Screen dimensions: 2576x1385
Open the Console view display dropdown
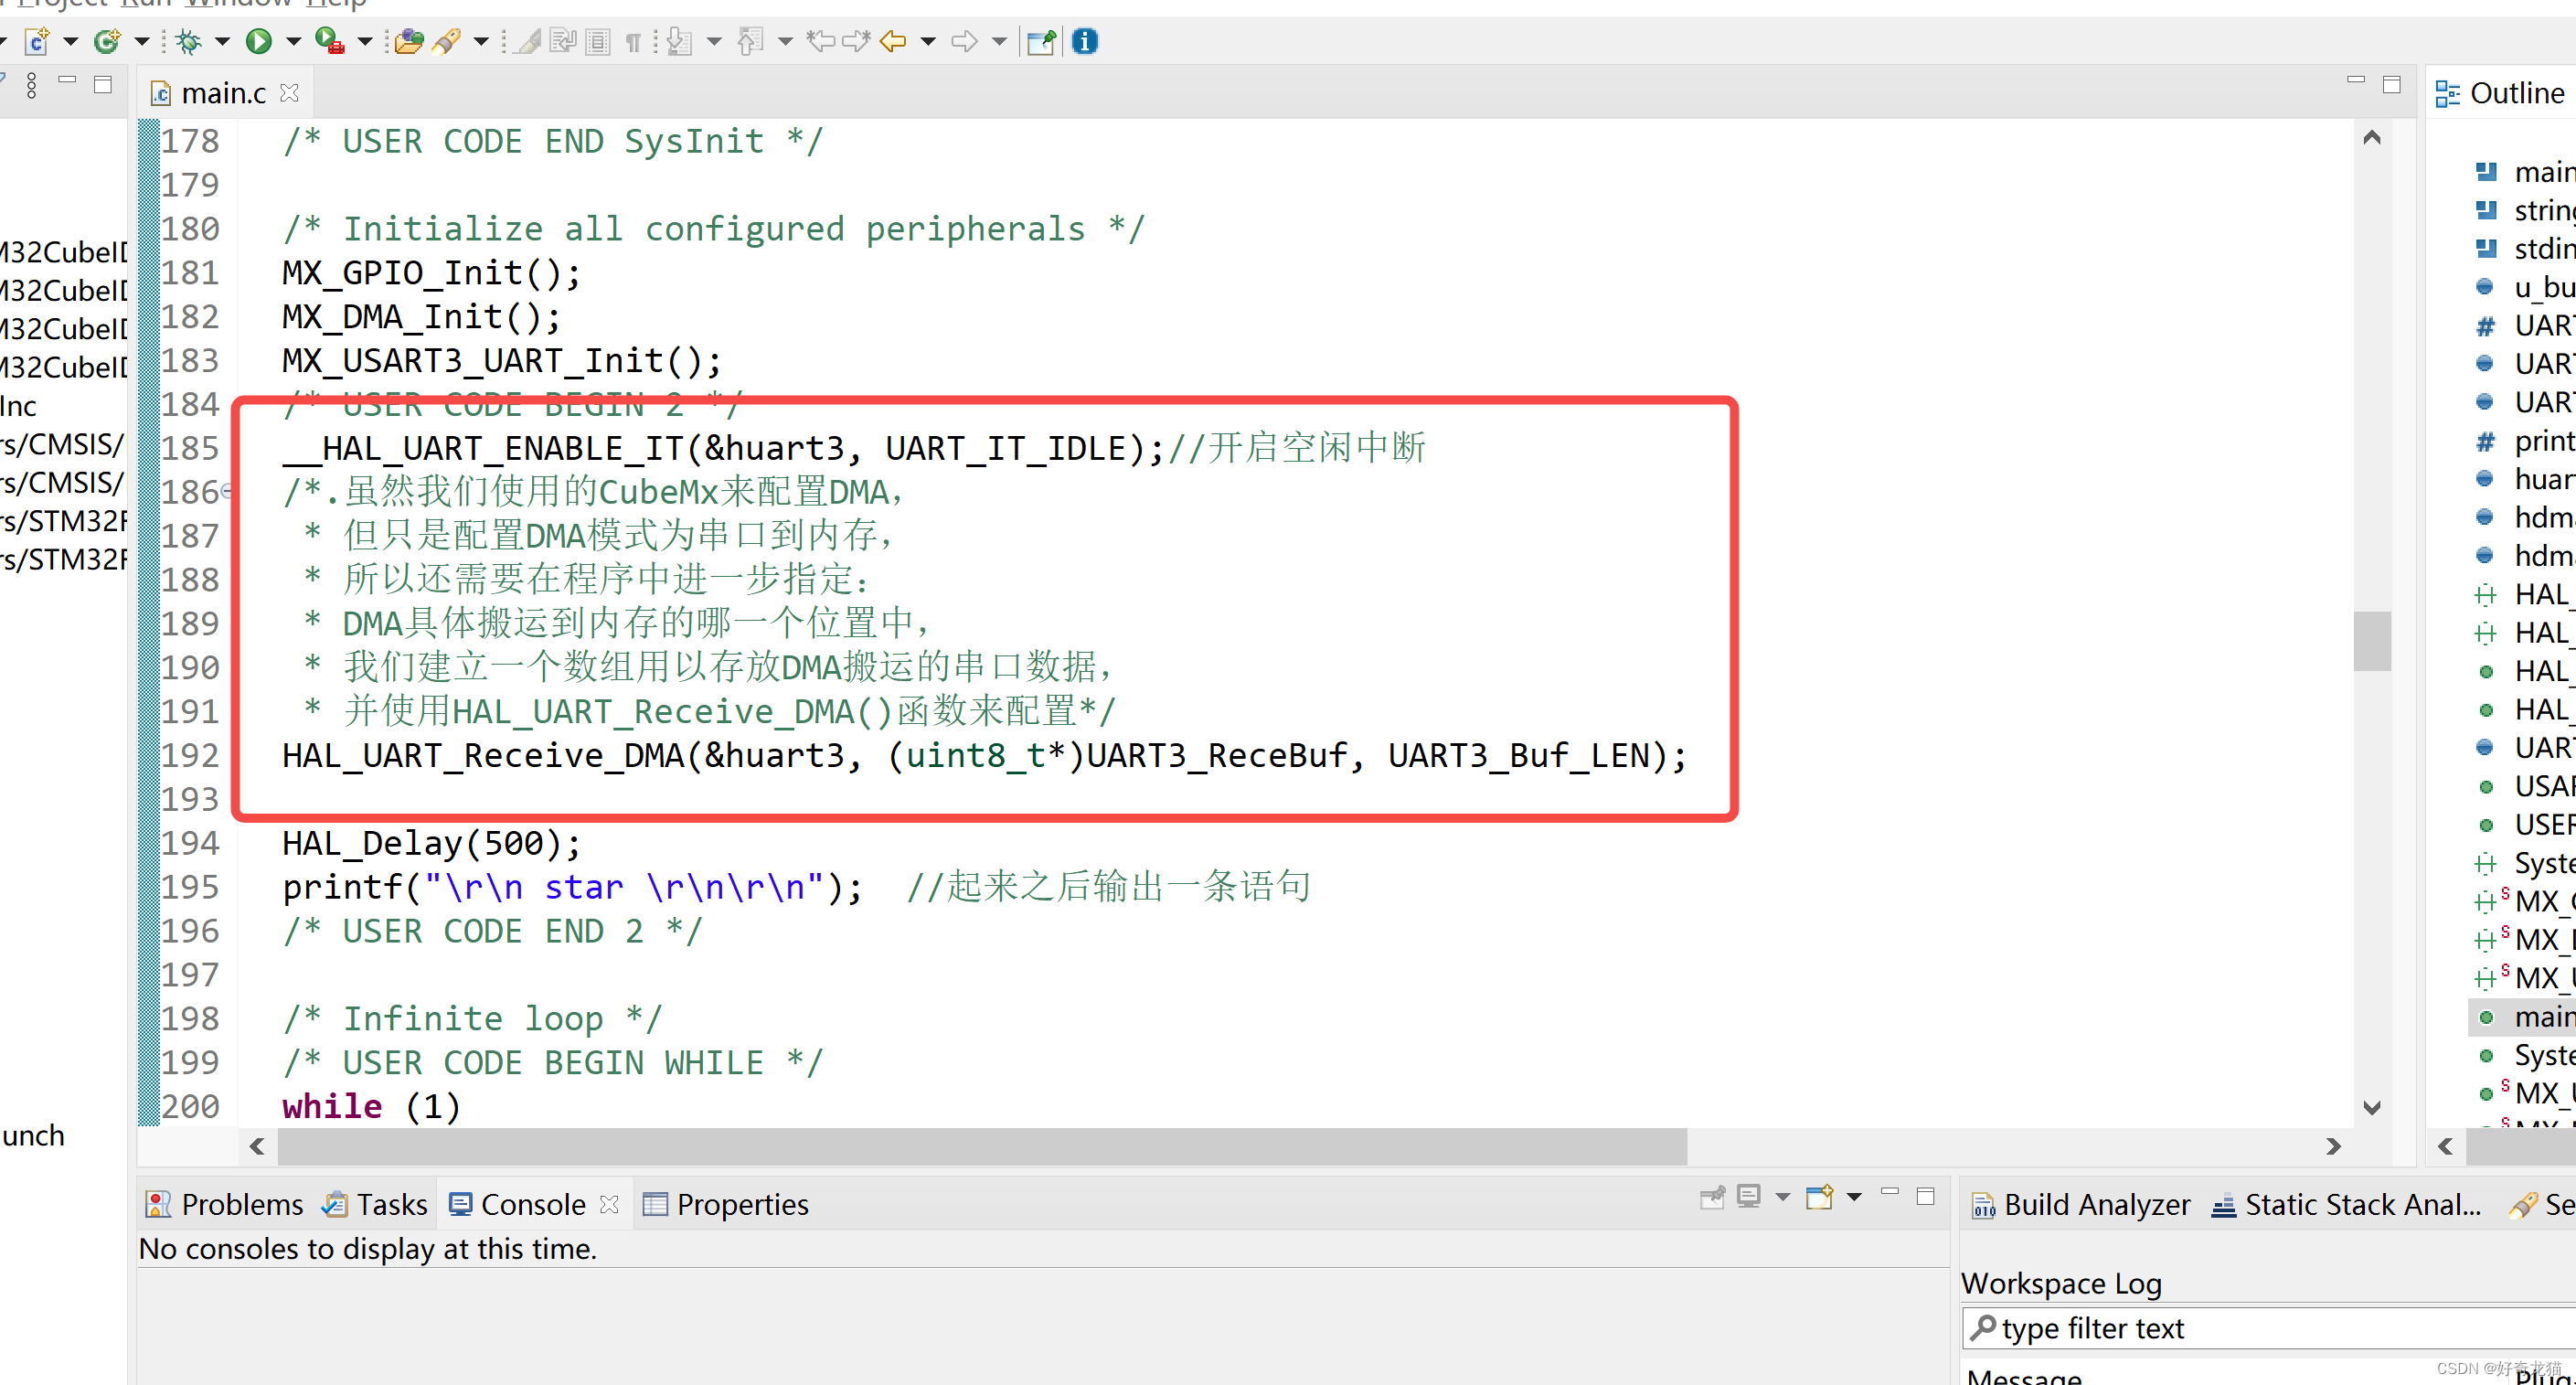tap(1783, 1197)
